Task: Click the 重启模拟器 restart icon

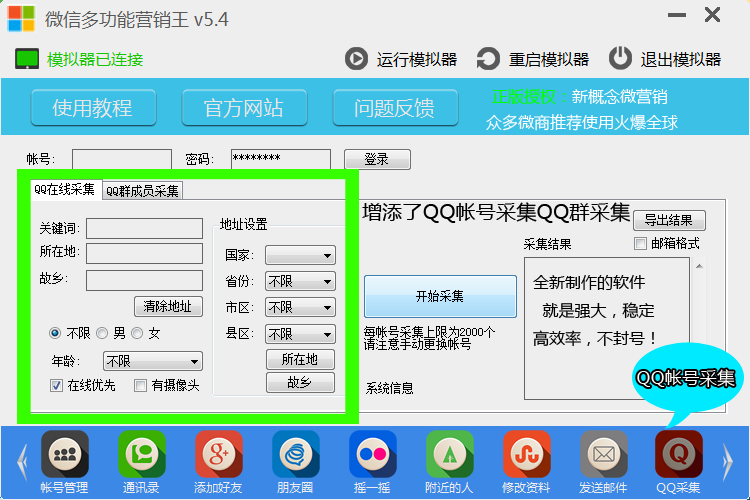Action: point(488,59)
